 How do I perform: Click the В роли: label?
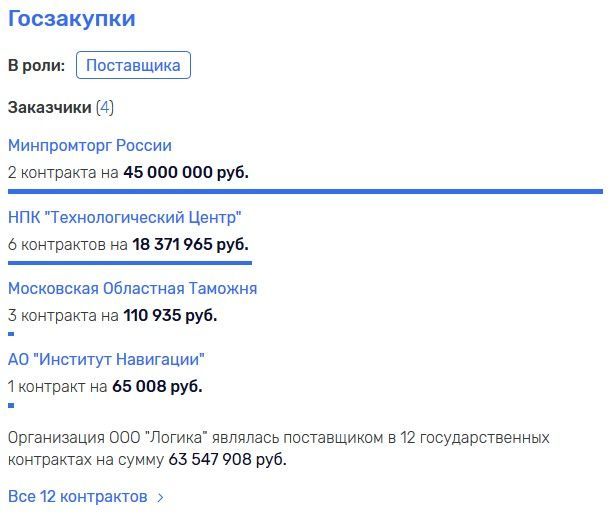[x=36, y=65]
